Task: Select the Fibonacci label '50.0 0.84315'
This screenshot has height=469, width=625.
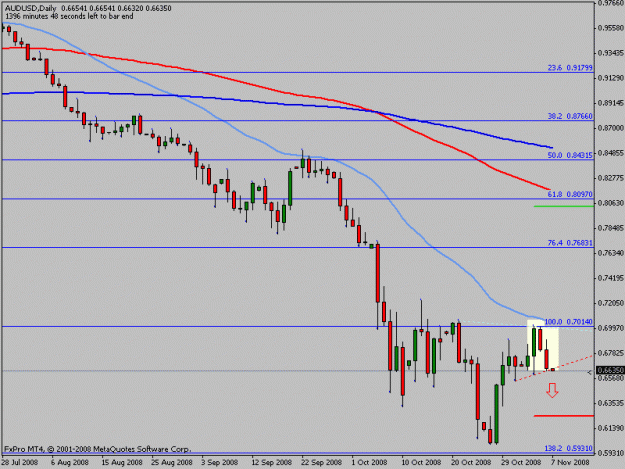Action: (x=570, y=155)
